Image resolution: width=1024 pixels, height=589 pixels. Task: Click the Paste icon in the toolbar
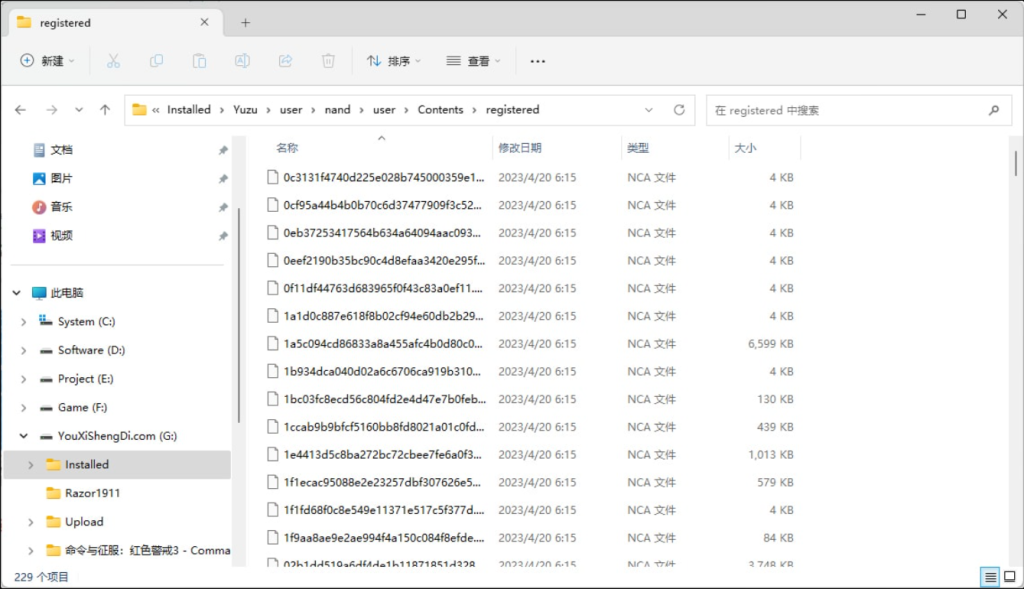pos(199,61)
